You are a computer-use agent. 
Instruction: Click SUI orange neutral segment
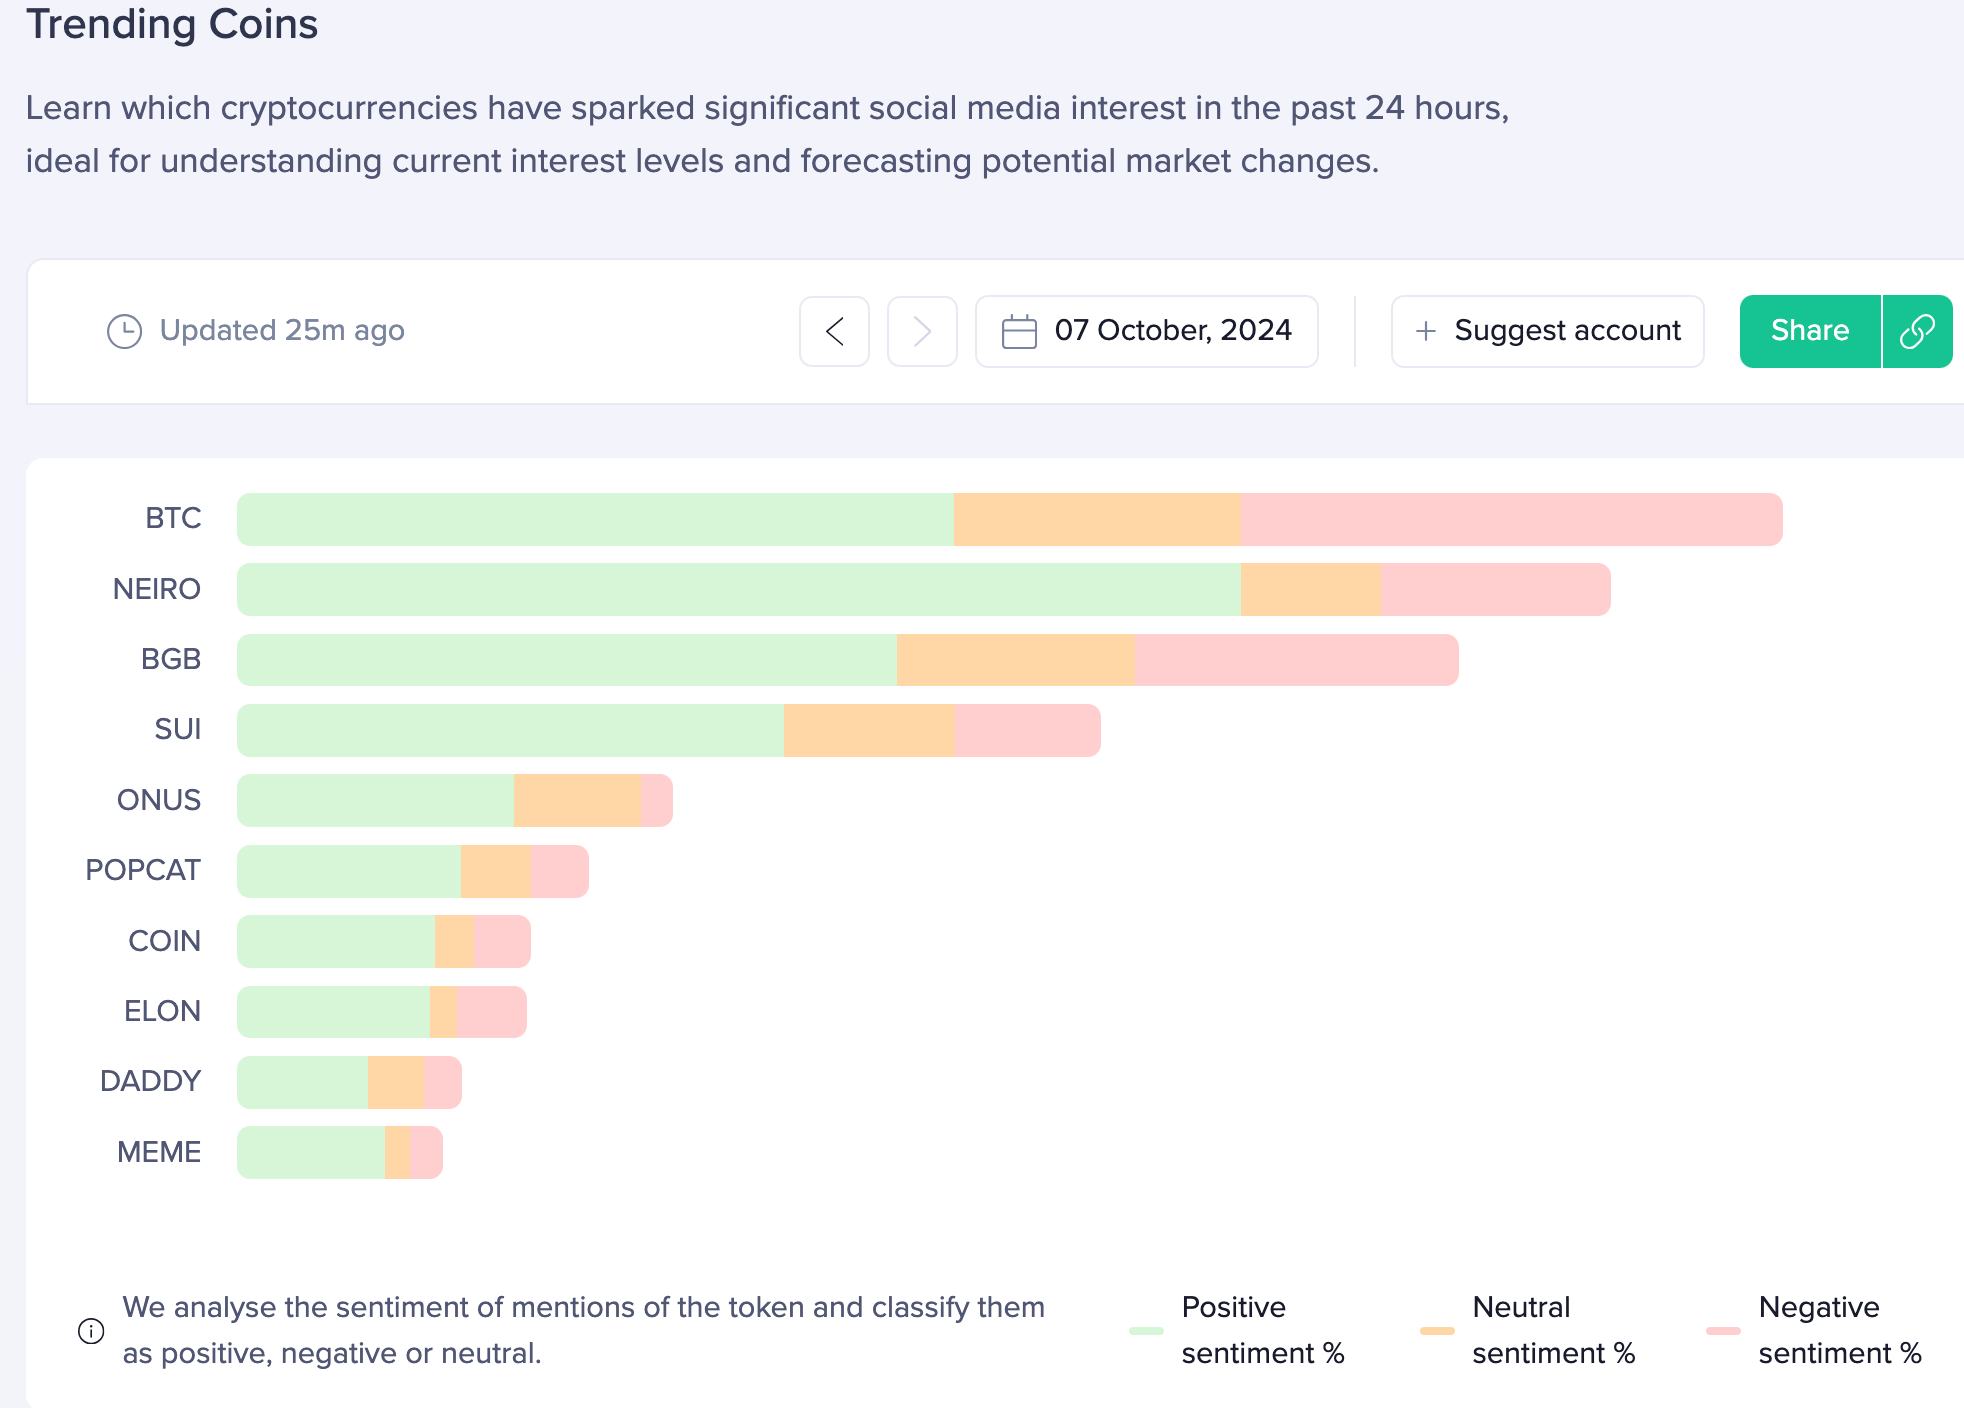pyautogui.click(x=870, y=730)
